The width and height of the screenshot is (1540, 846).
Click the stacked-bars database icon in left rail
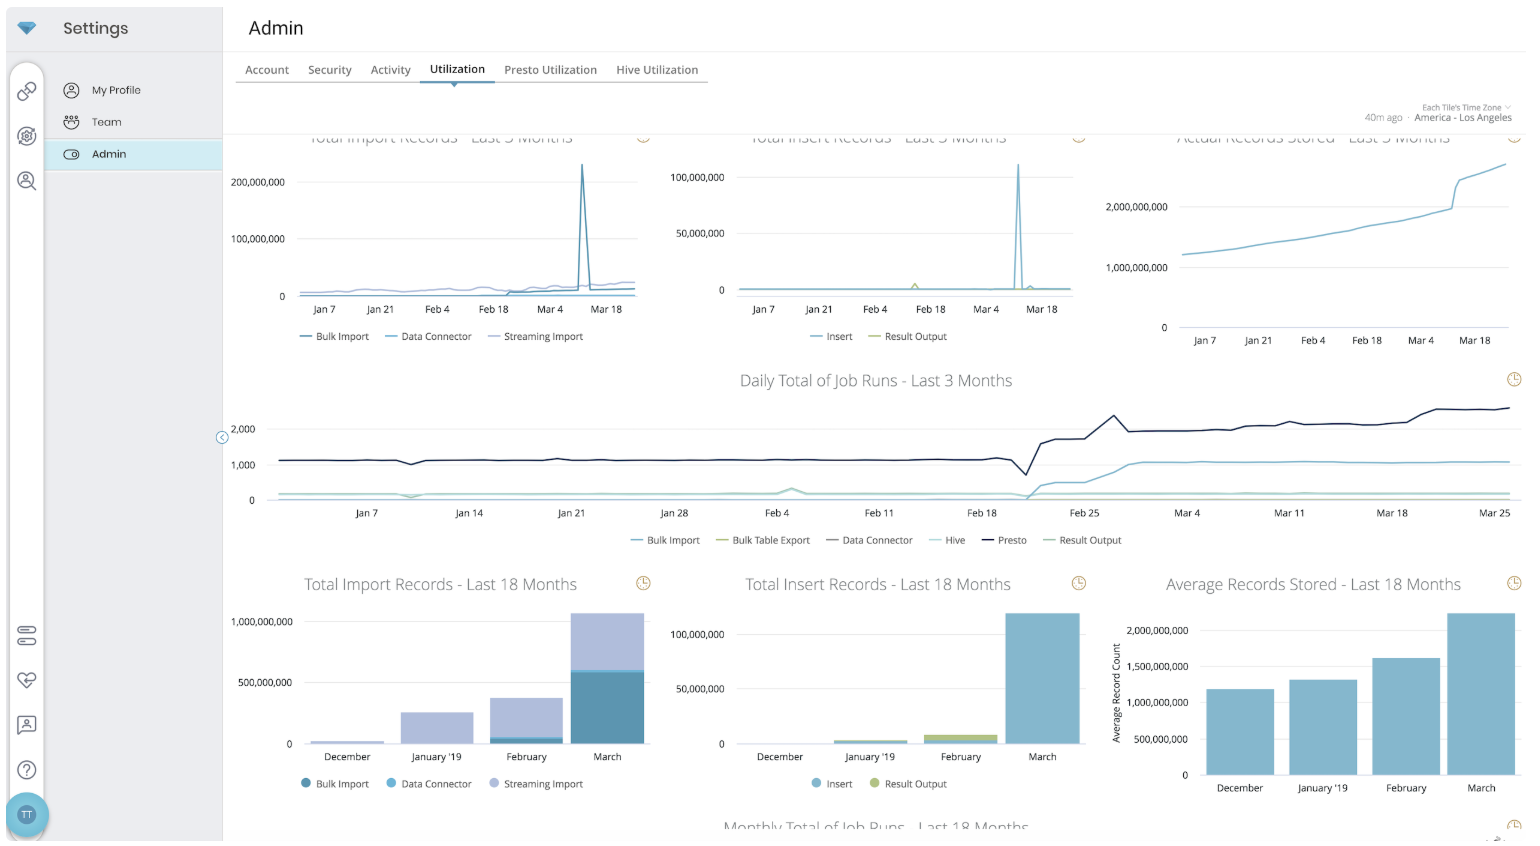pyautogui.click(x=27, y=636)
